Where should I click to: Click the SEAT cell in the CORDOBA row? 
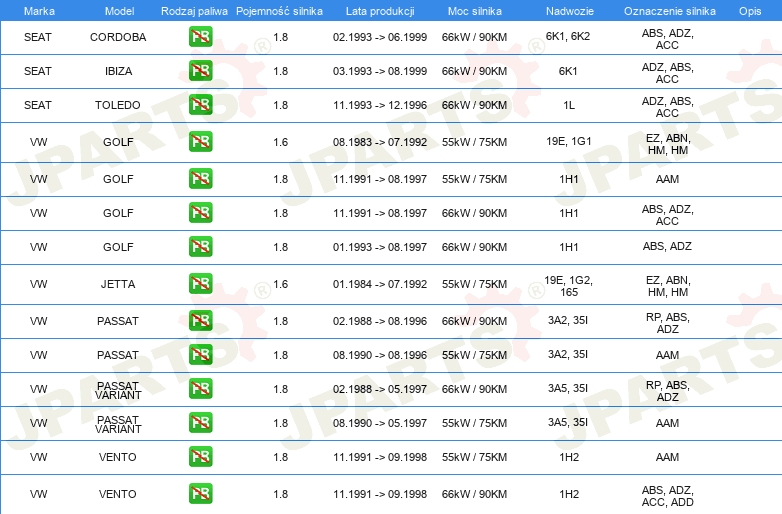click(38, 37)
